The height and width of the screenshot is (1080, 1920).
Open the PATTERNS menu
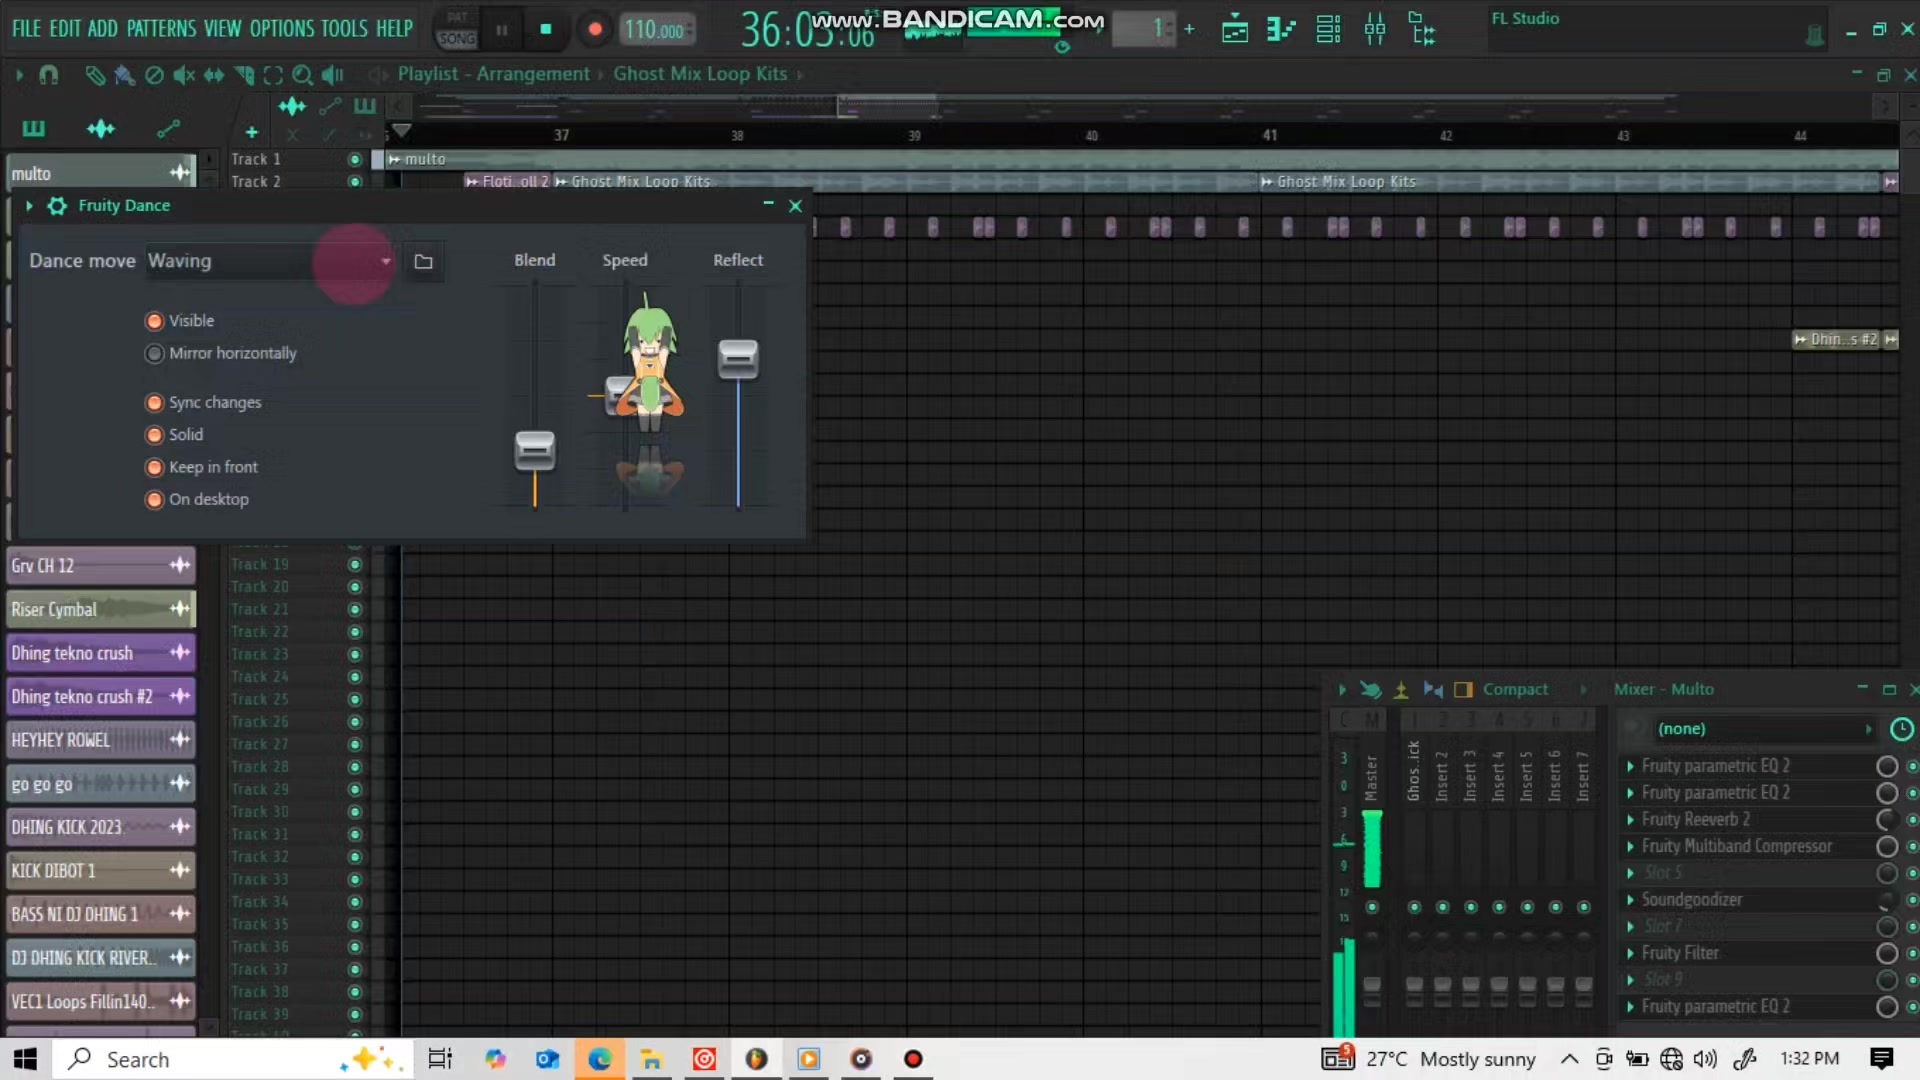click(x=161, y=28)
